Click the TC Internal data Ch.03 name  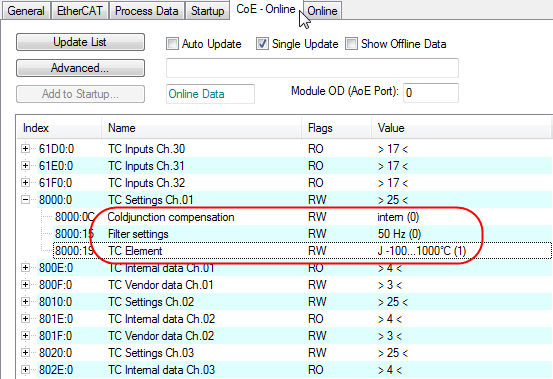(161, 369)
